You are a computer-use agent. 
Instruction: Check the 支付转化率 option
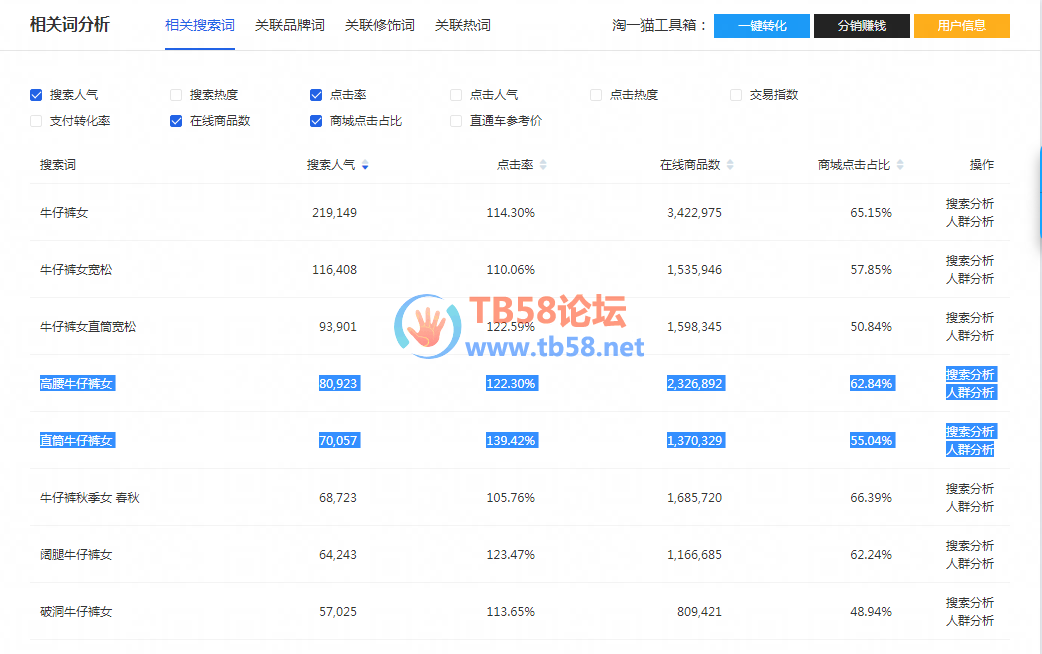36,121
